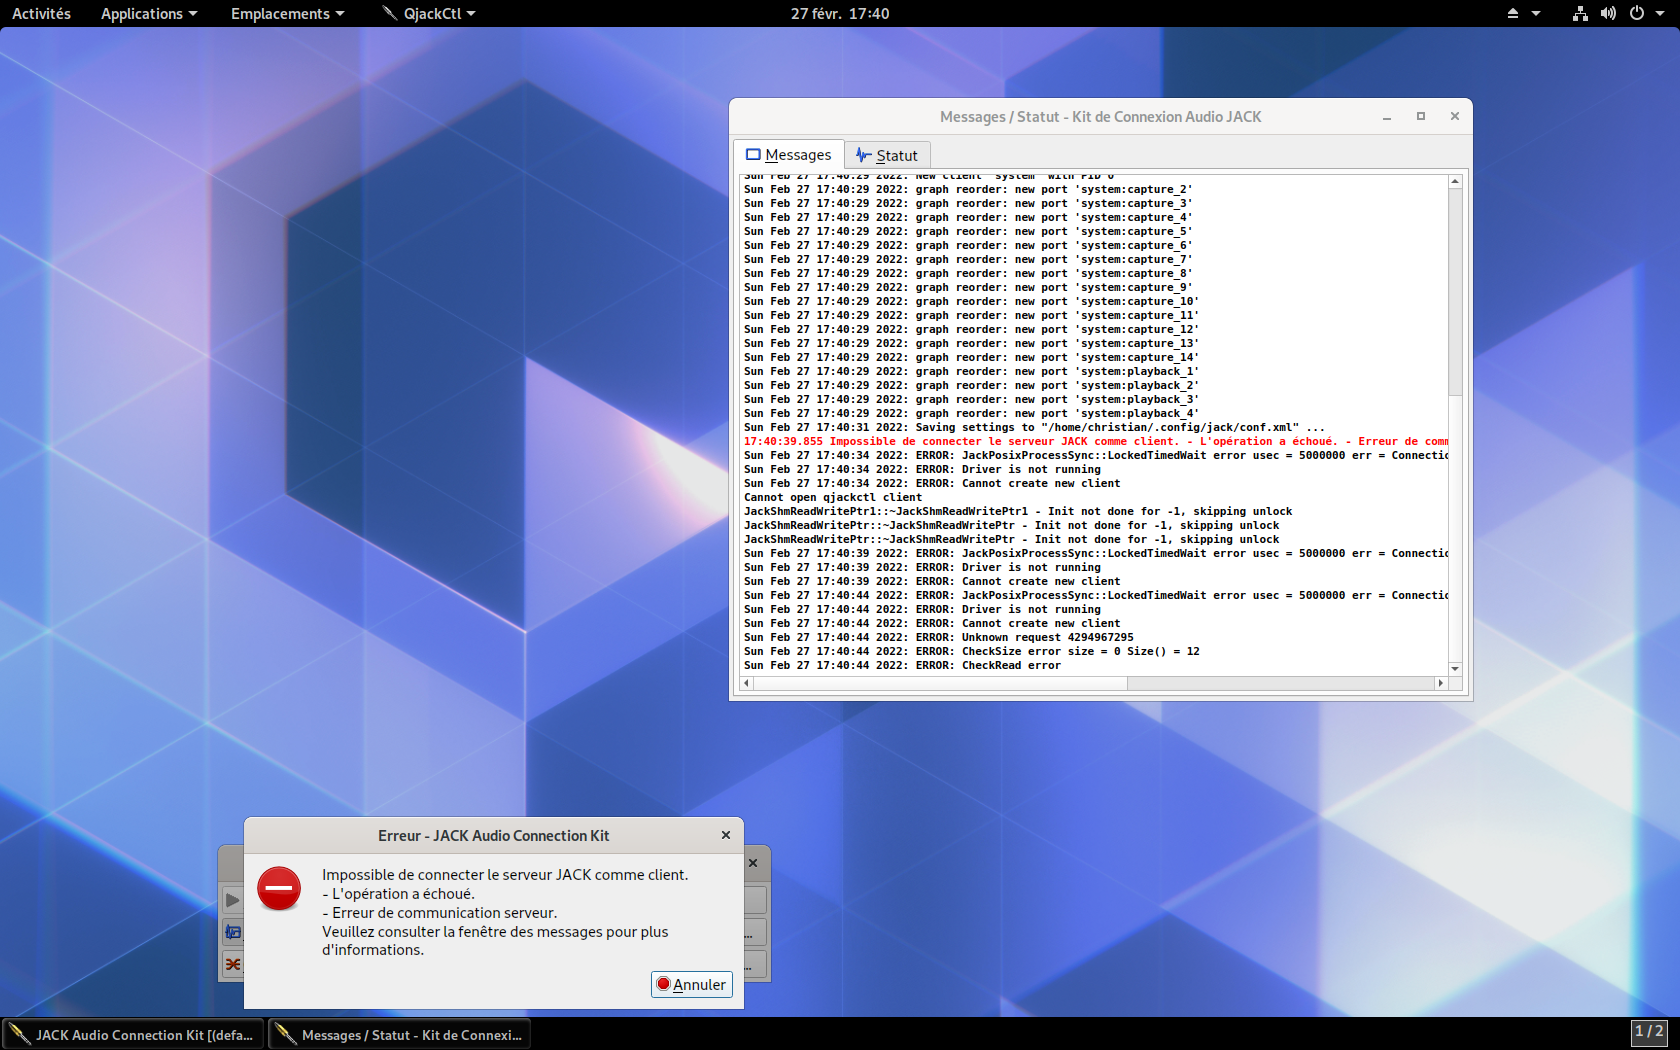Click the eject media icon in top bar
1680x1050 pixels.
coord(1512,13)
